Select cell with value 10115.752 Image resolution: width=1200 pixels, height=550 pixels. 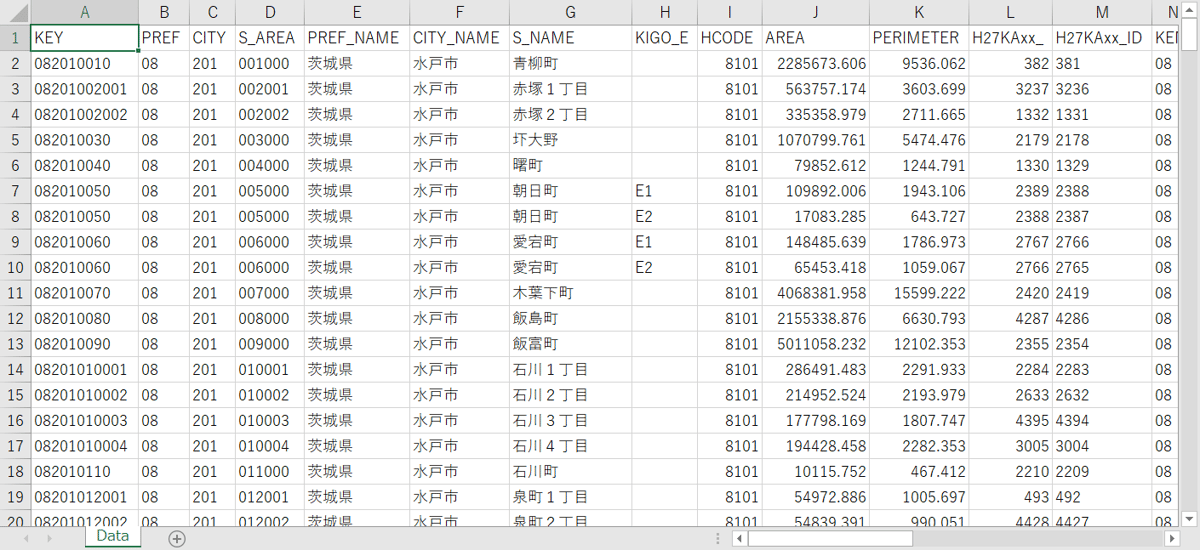[815, 472]
